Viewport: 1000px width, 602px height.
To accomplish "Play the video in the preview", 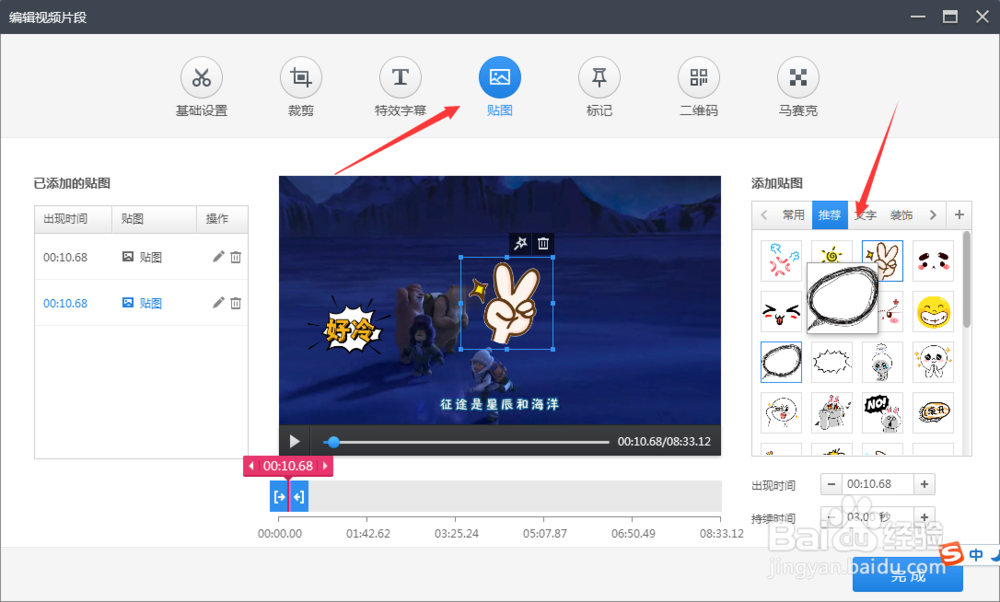I will 294,440.
